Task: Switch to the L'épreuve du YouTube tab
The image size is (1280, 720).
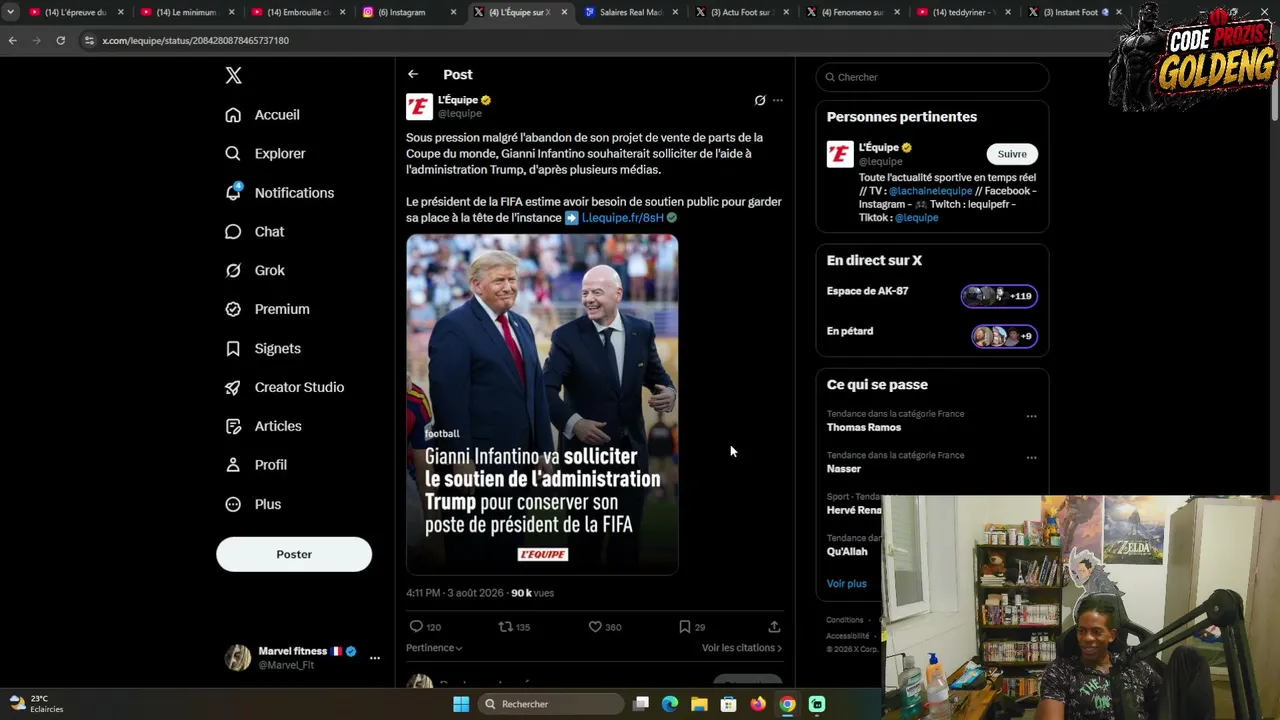Action: click(75, 12)
